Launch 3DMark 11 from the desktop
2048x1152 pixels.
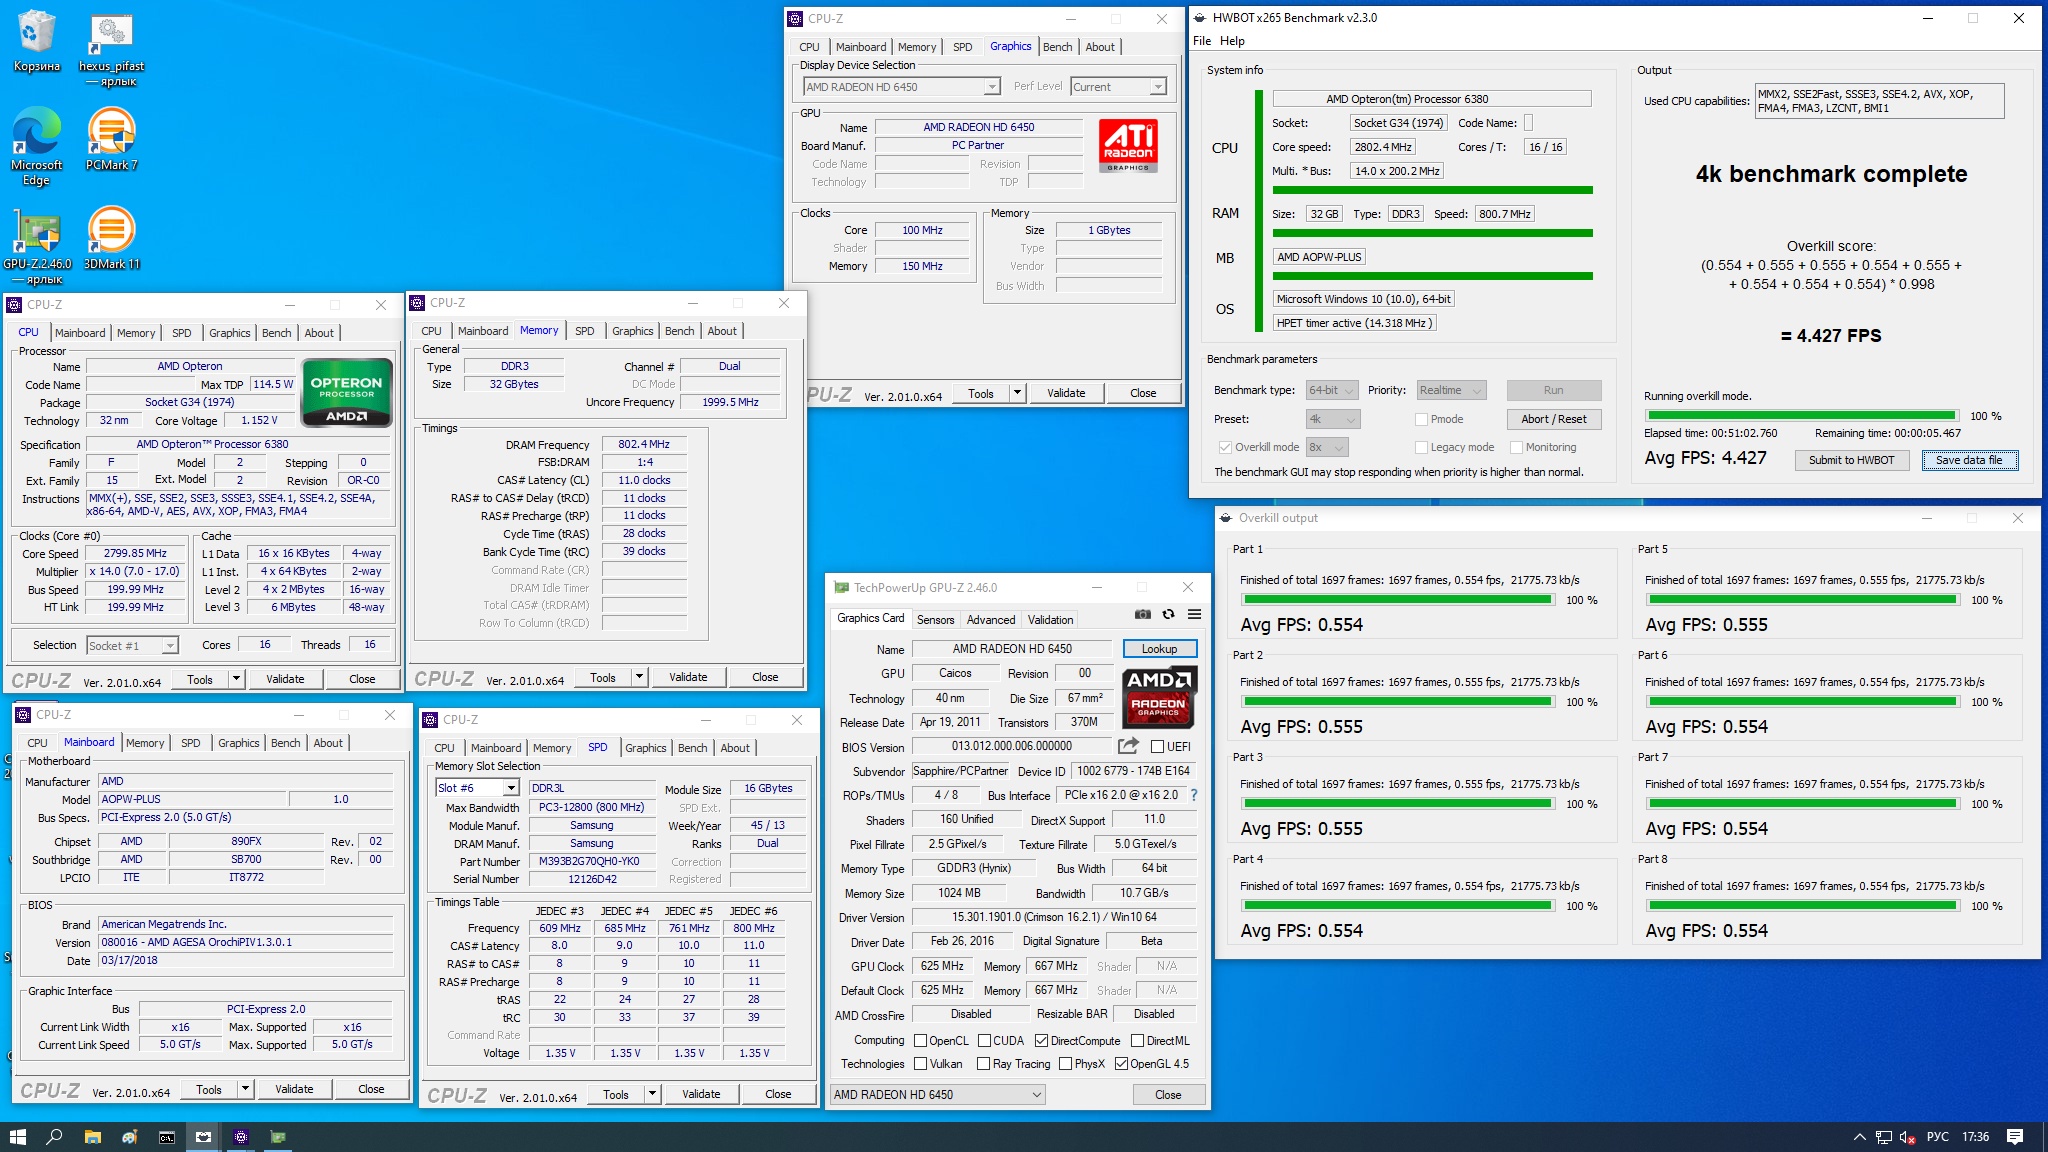click(x=112, y=238)
